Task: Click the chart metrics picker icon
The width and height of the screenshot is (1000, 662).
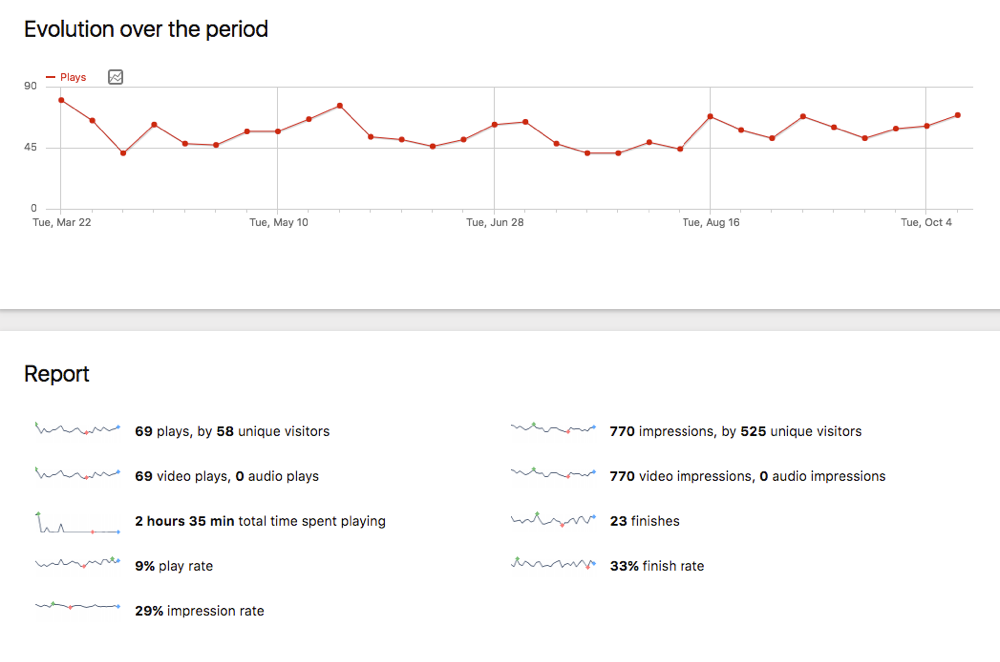Action: tap(115, 77)
